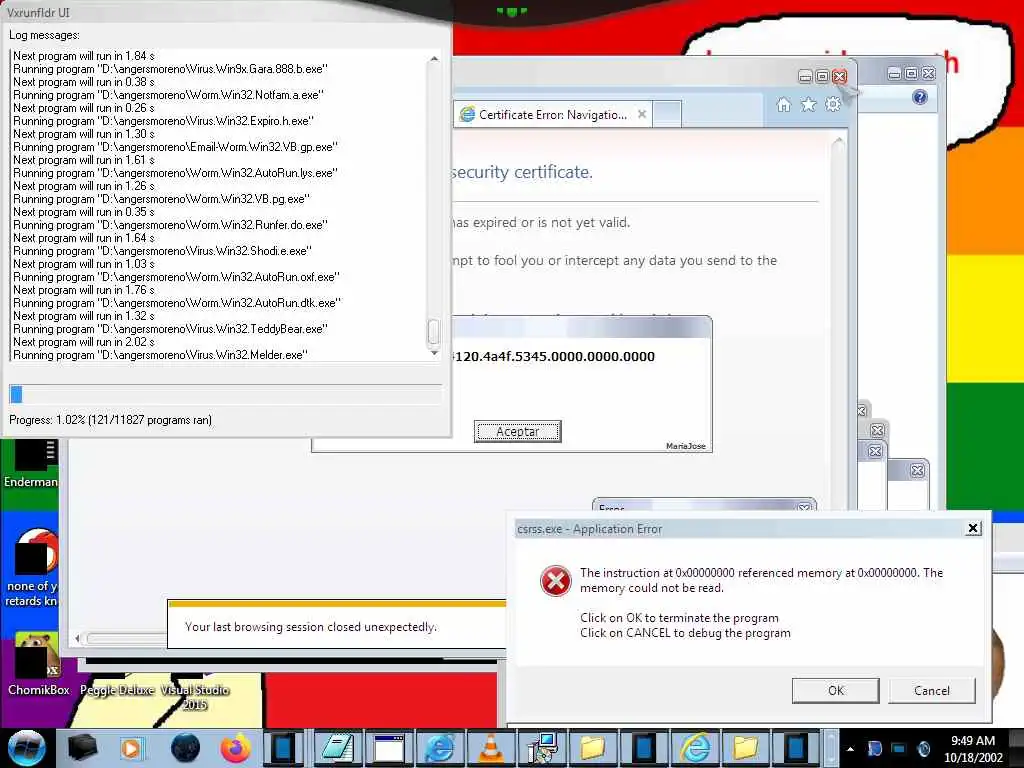Launch Firefox from the taskbar
This screenshot has height=768, width=1024.
236,748
